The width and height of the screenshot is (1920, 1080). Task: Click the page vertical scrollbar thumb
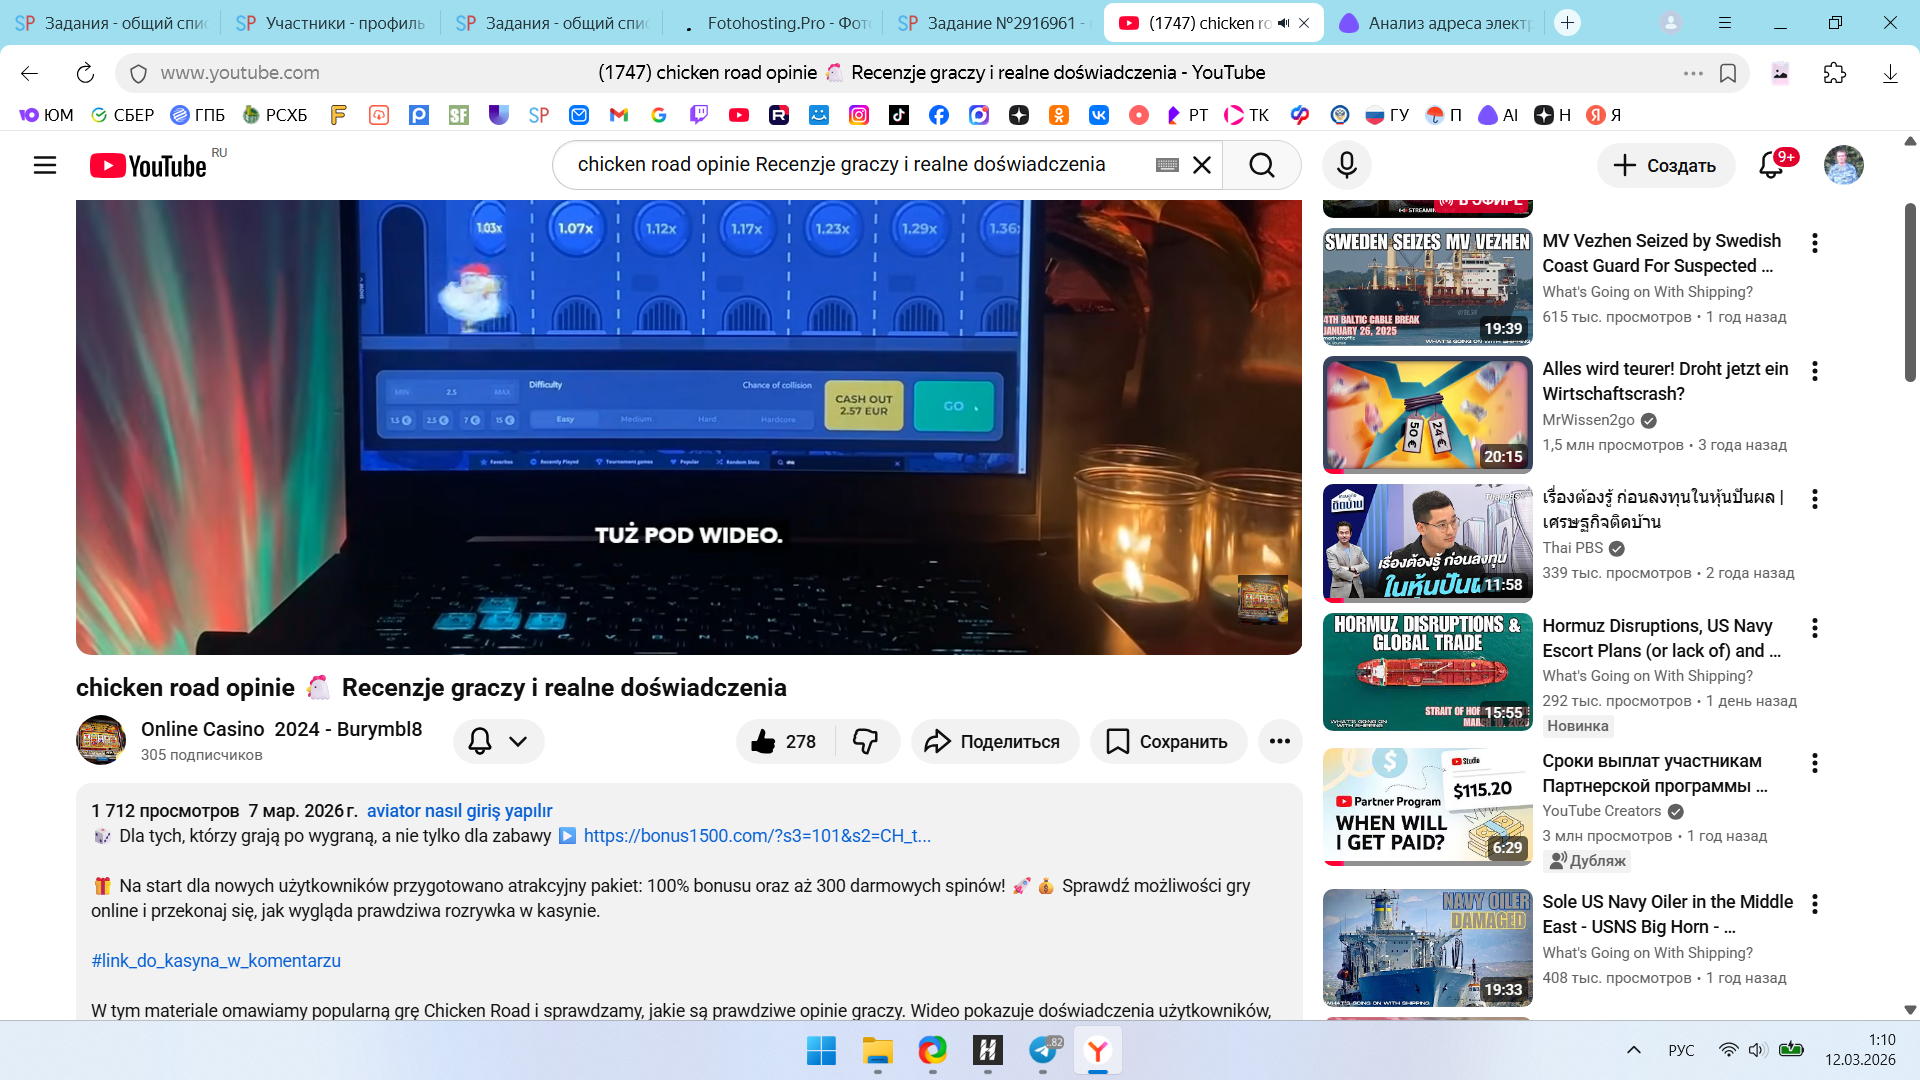pyautogui.click(x=1909, y=290)
